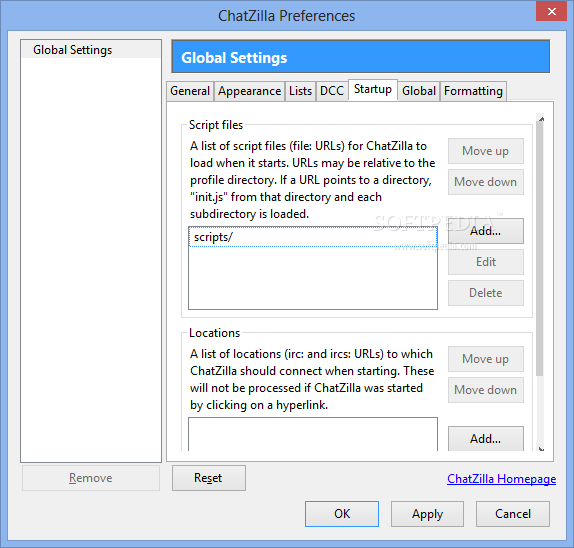The image size is (574, 548).
Task: Click the vertical scrollbar thumb
Action: [x=540, y=249]
